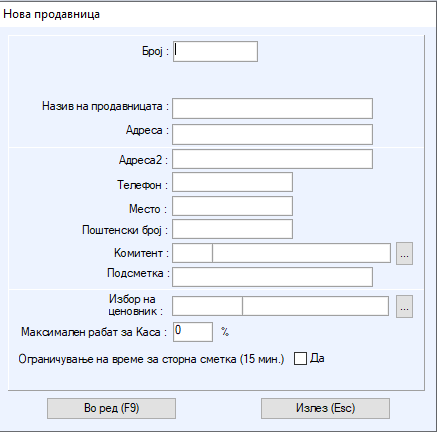Open Избор на ценовник ellipsis browse button
438x432 pixels.
404,306
